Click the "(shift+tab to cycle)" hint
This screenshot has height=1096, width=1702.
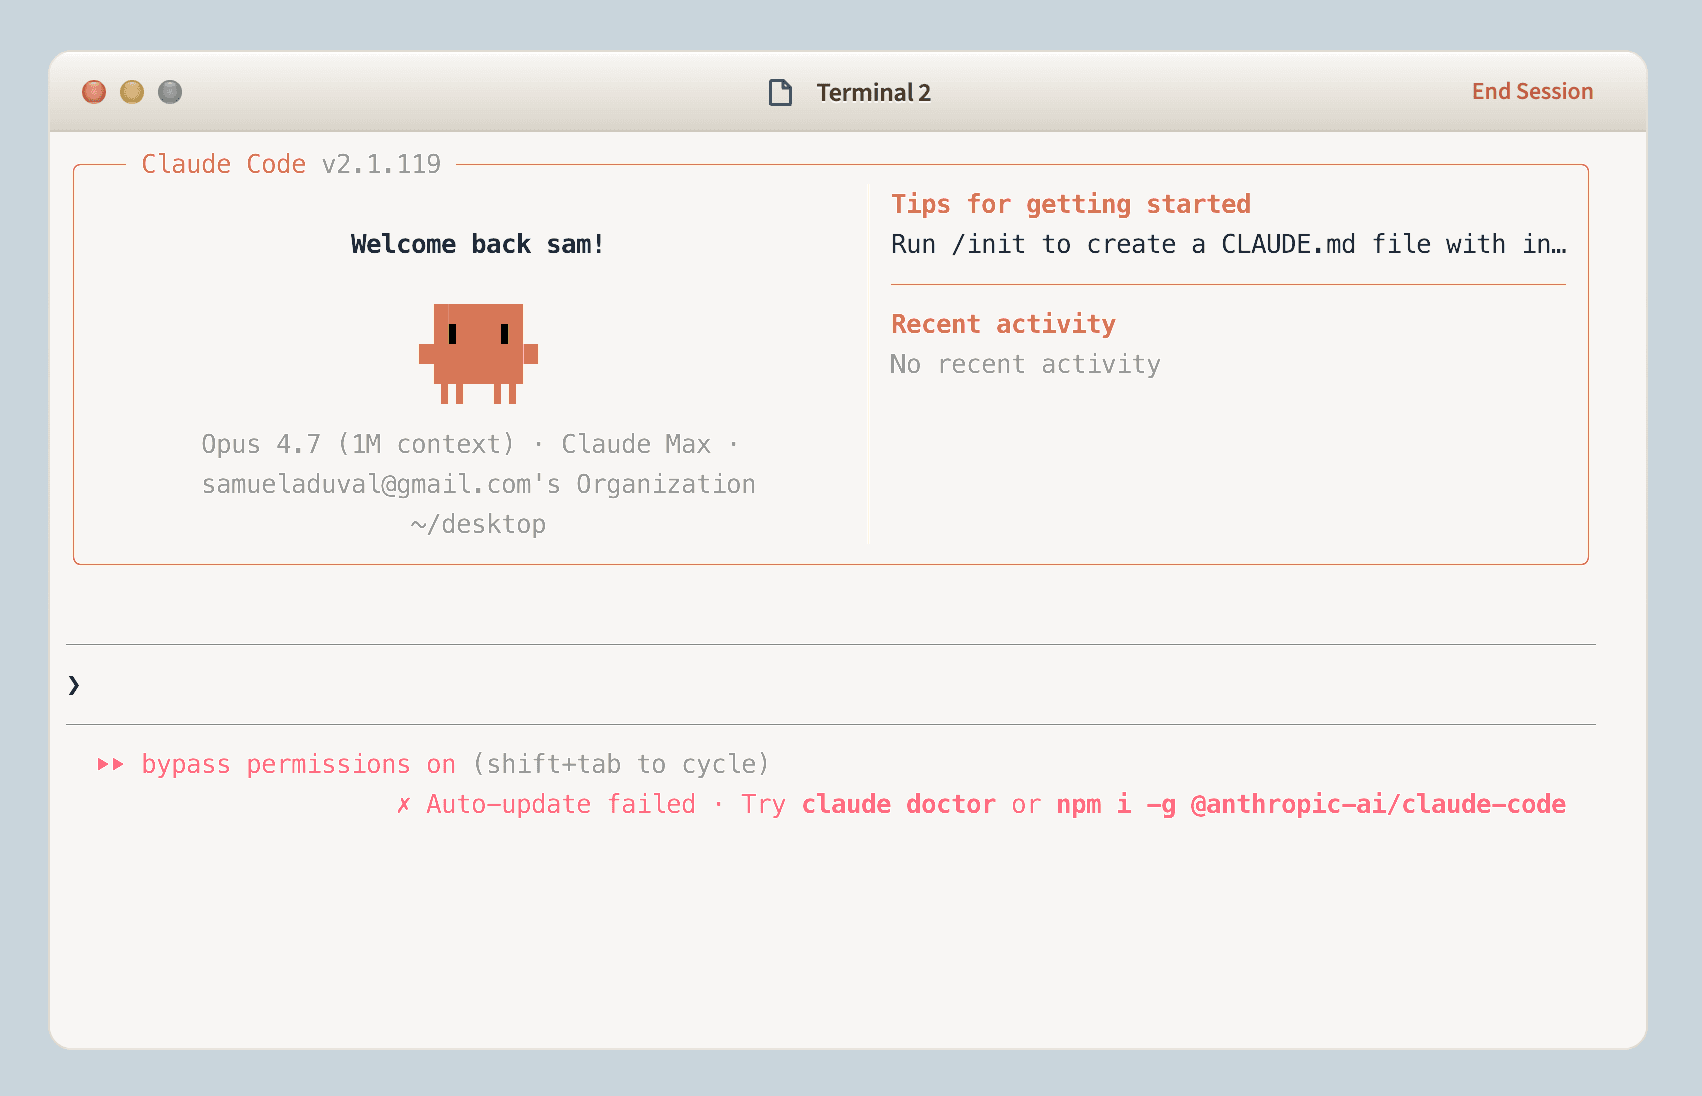tap(621, 765)
